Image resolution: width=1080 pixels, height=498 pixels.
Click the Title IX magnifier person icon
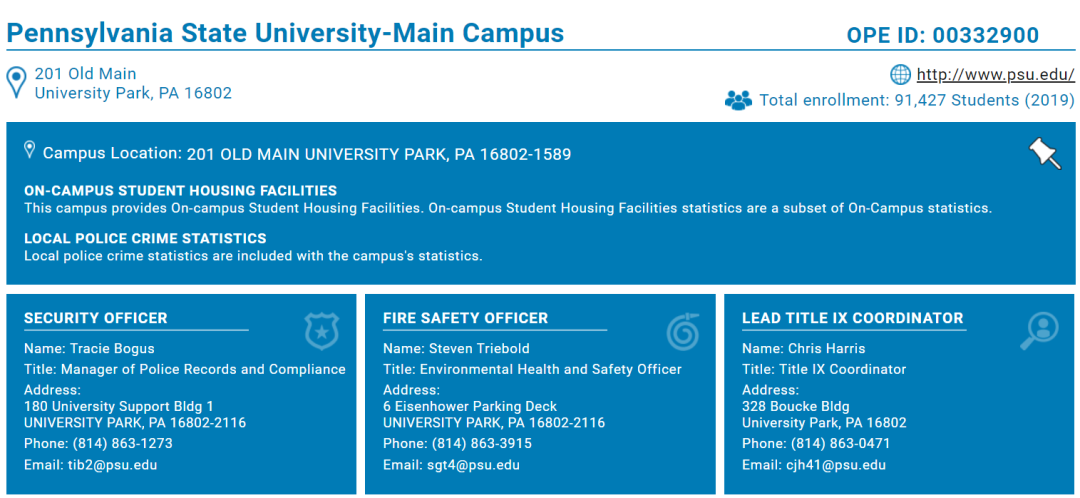(1039, 331)
